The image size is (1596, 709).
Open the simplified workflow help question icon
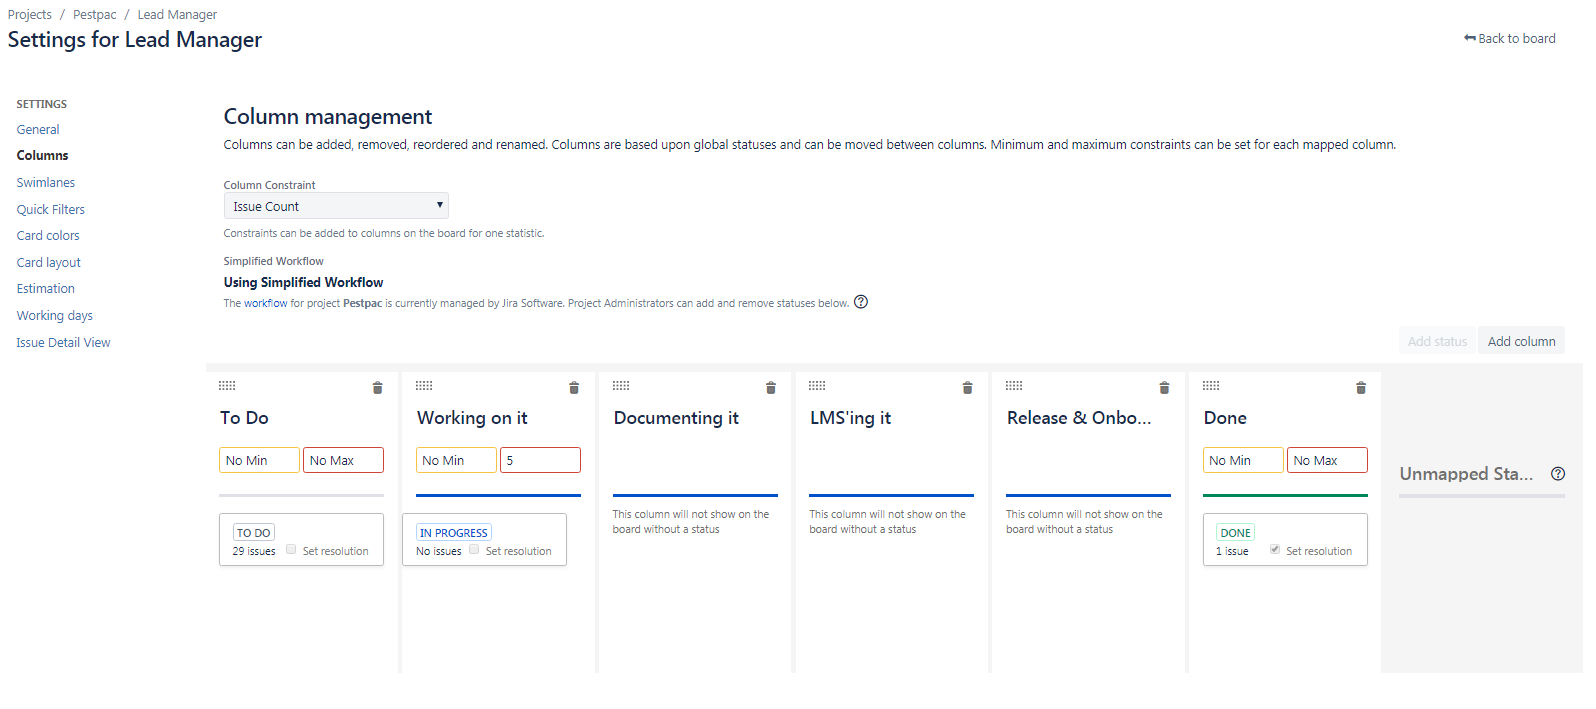[x=861, y=302]
